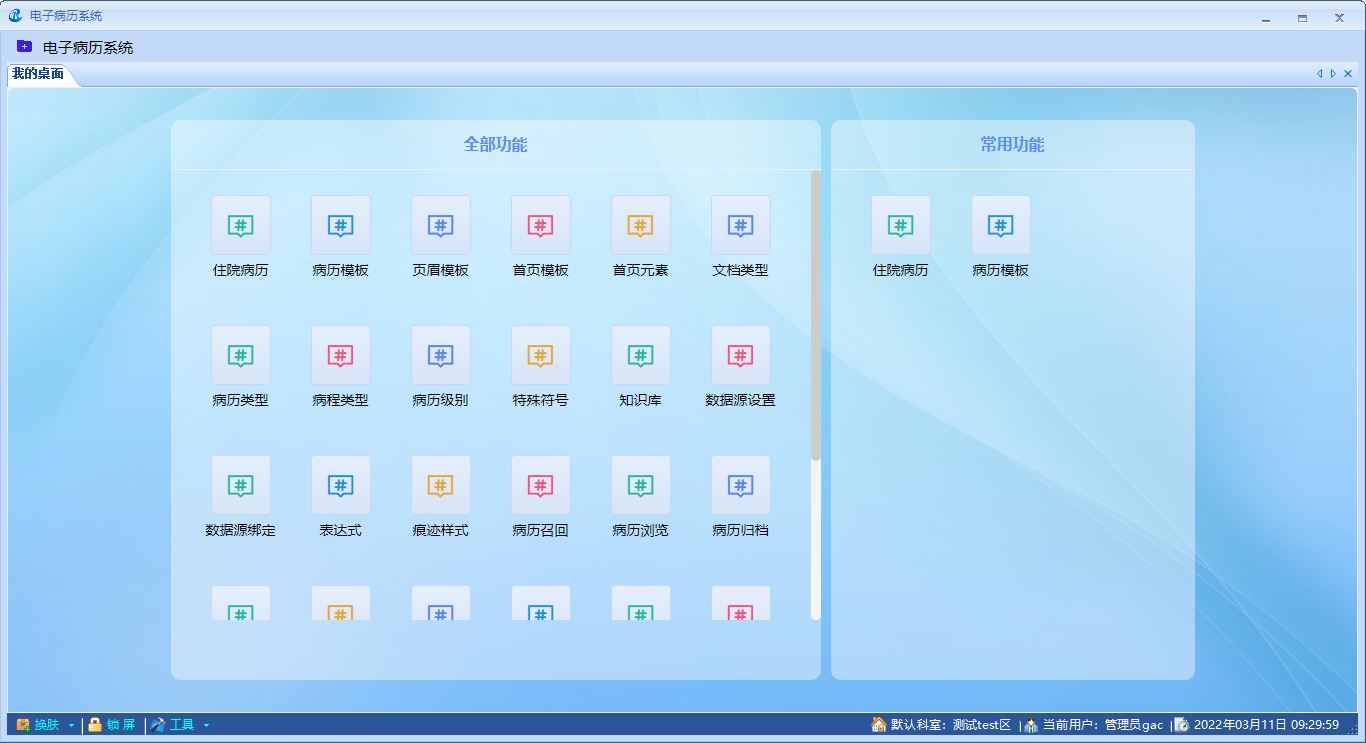Open 住院病历 in the 常用功能 panel

[x=901, y=226]
